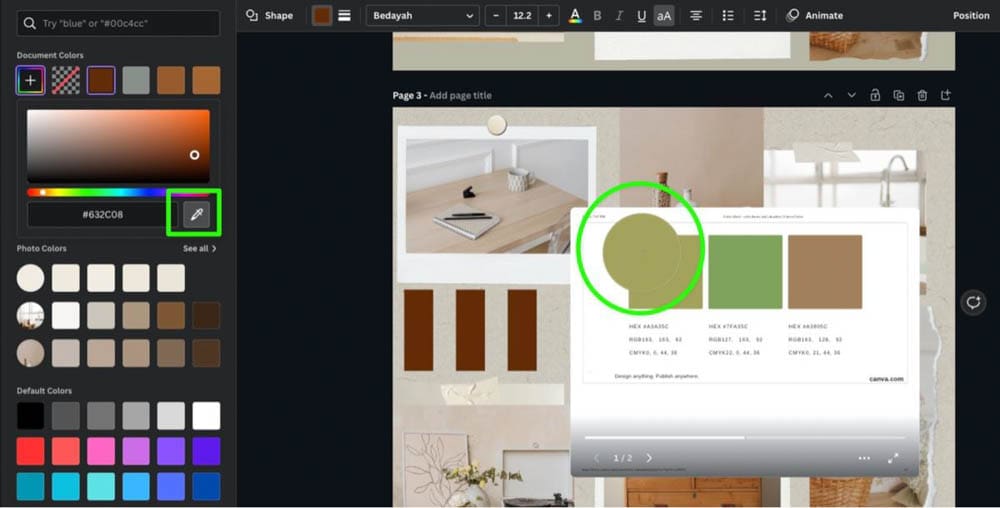Expand See all photo colors
Viewport: 1000px width, 508px height.
pos(199,249)
